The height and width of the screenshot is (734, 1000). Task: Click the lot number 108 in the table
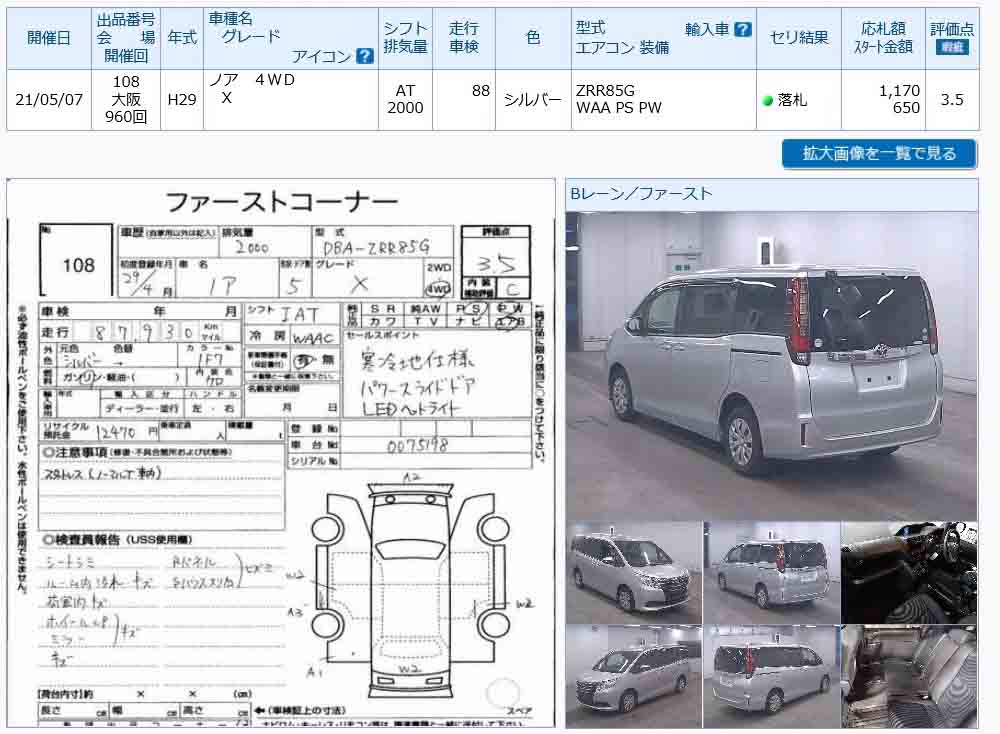(x=126, y=82)
